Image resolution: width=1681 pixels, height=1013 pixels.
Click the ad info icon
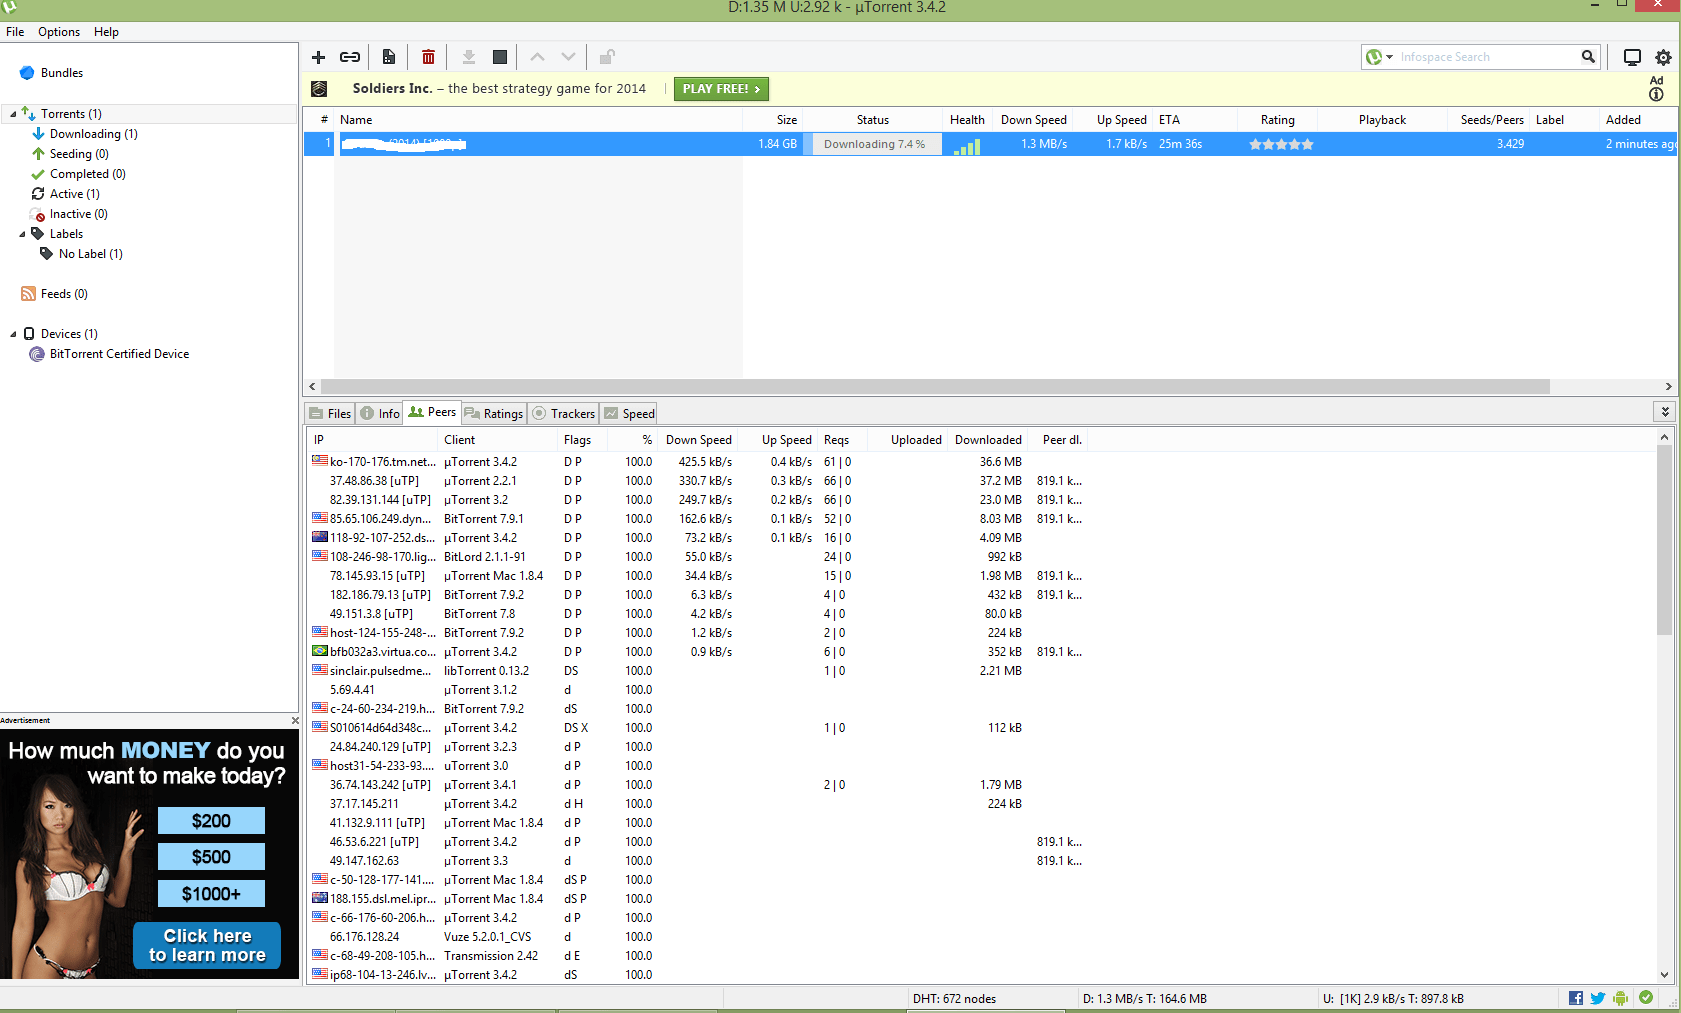pos(1656,94)
